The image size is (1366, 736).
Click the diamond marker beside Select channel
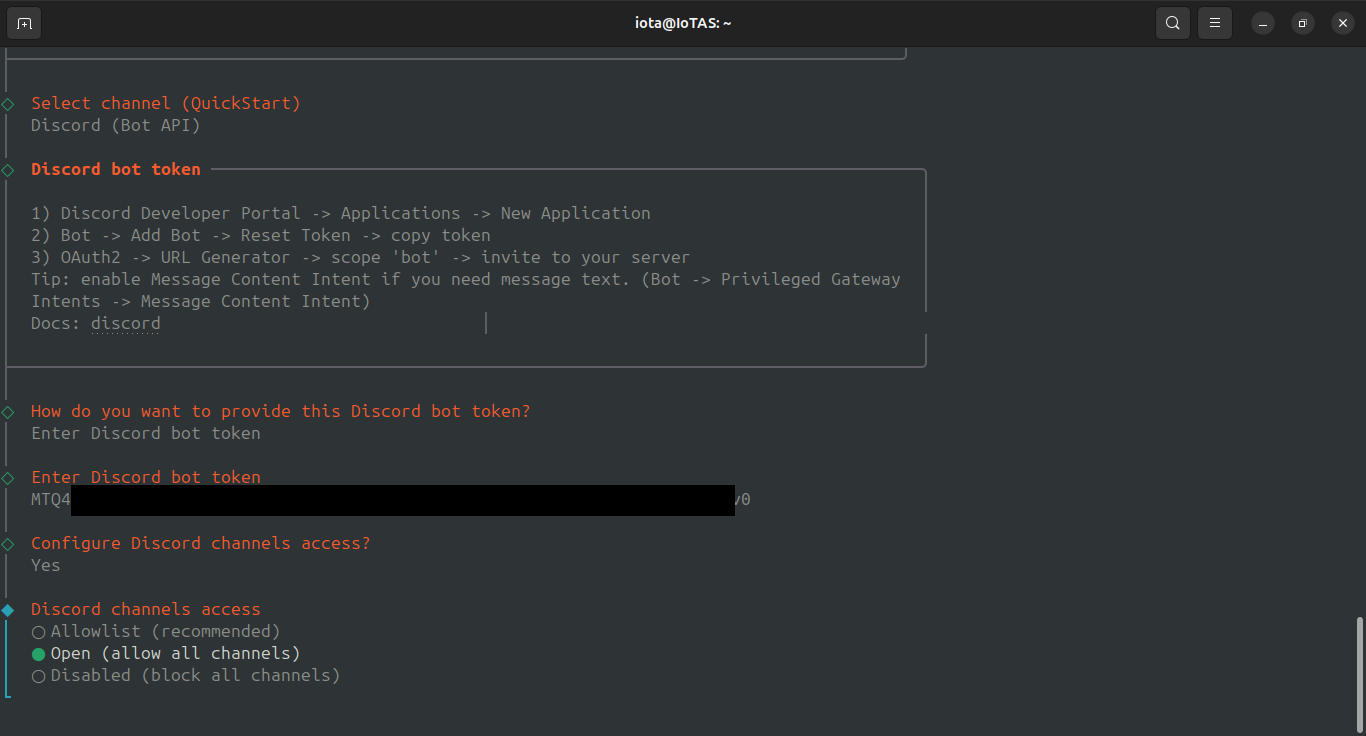pyautogui.click(x=7, y=103)
